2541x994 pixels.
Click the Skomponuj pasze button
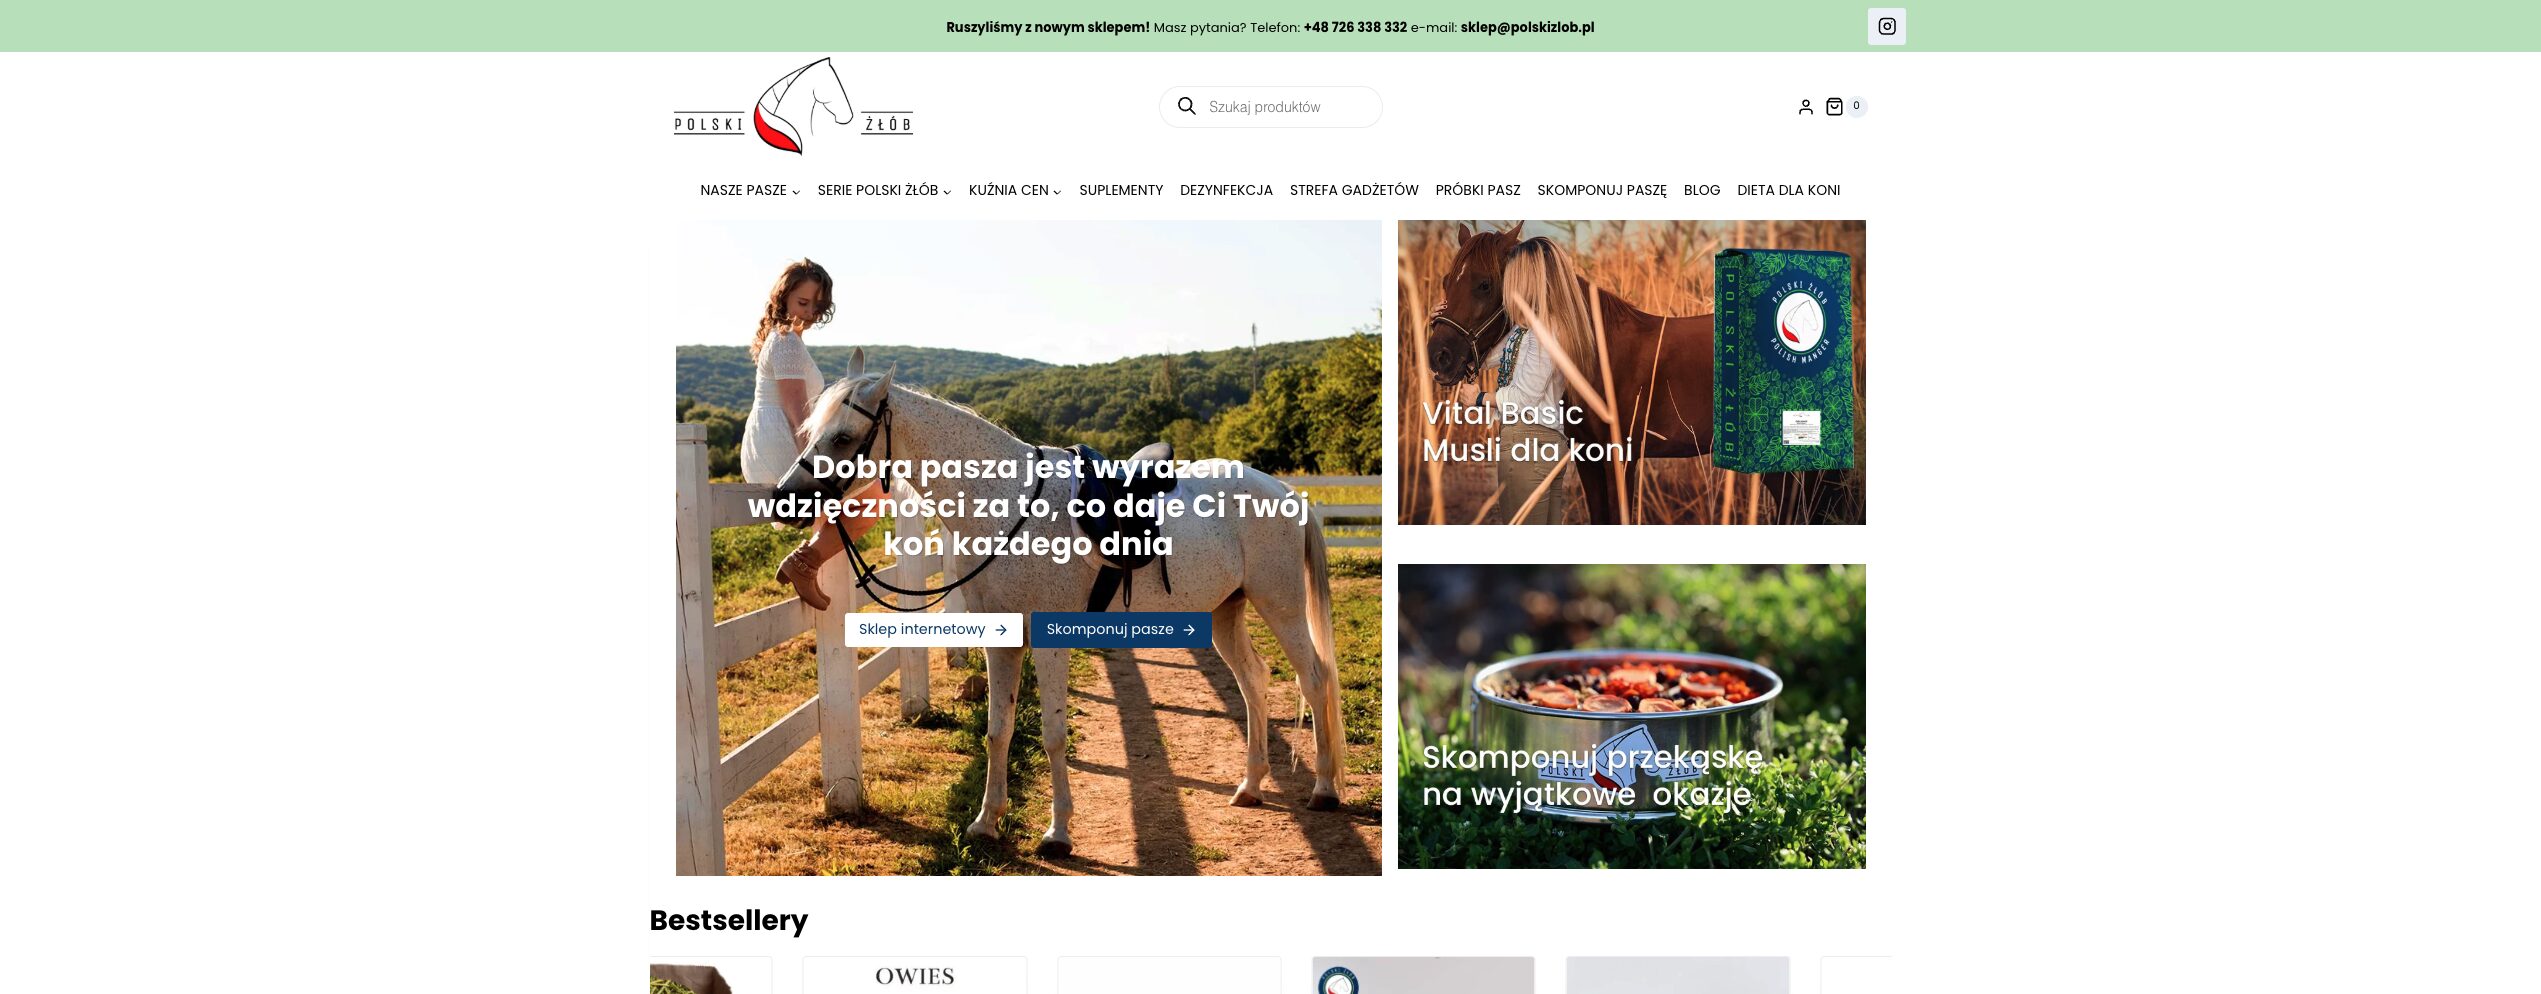(1121, 630)
